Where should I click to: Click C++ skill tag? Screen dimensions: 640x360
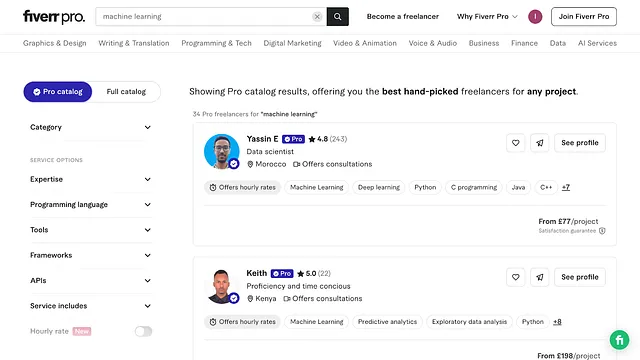click(x=546, y=187)
